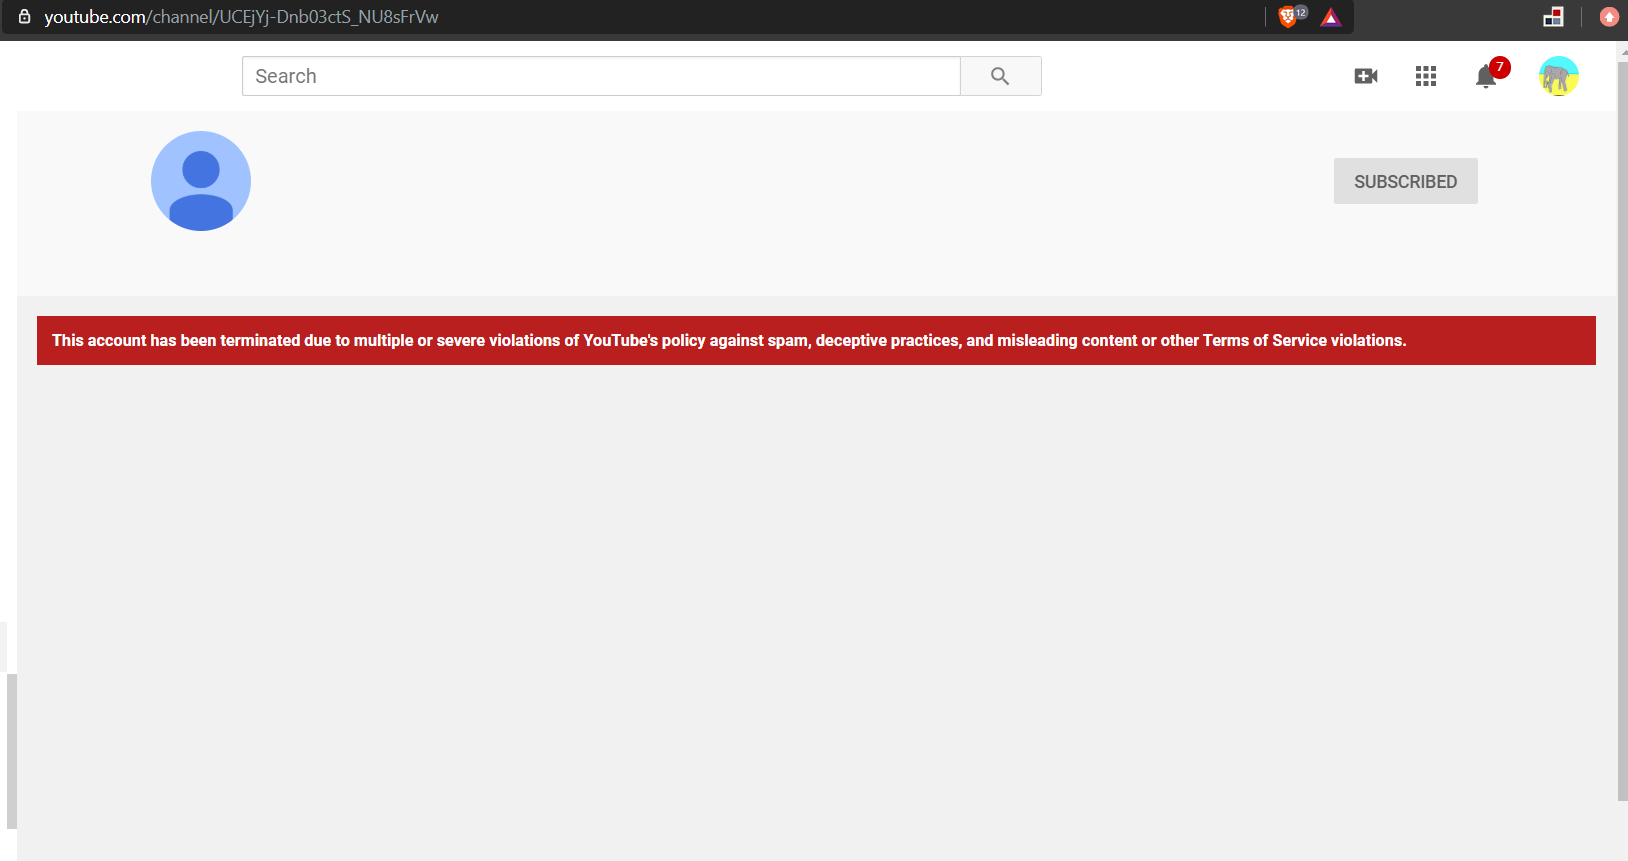Open the create video camera icon
The height and width of the screenshot is (861, 1628).
[1366, 76]
